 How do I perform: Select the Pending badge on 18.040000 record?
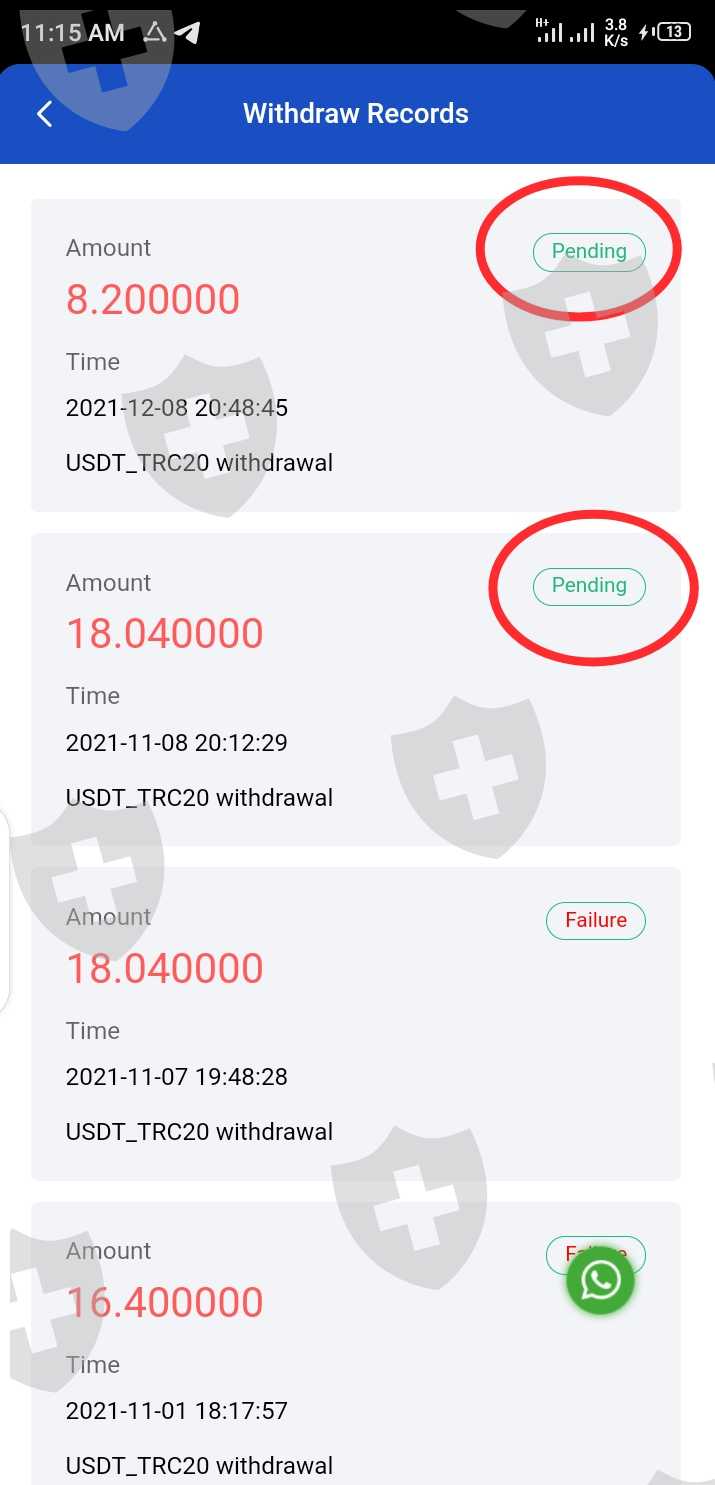pos(589,585)
